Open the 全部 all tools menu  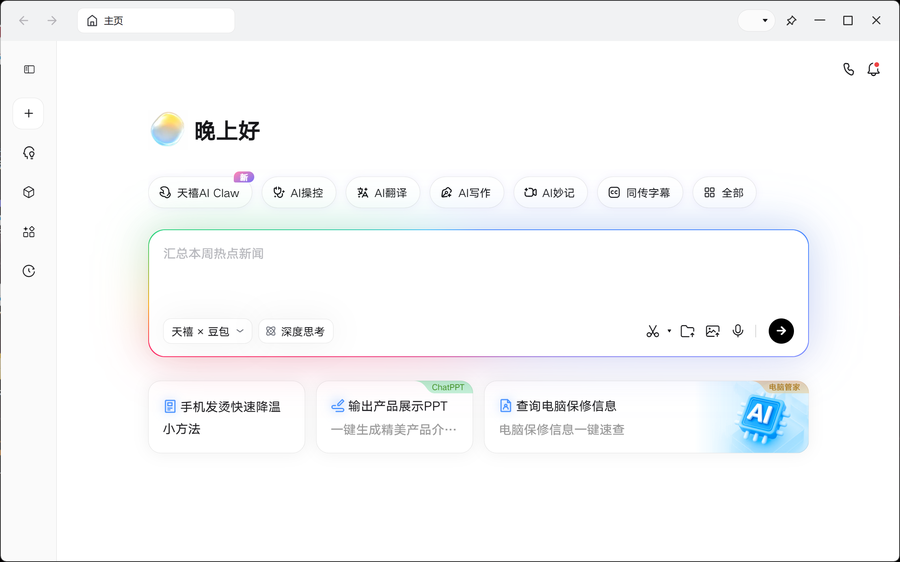724,193
